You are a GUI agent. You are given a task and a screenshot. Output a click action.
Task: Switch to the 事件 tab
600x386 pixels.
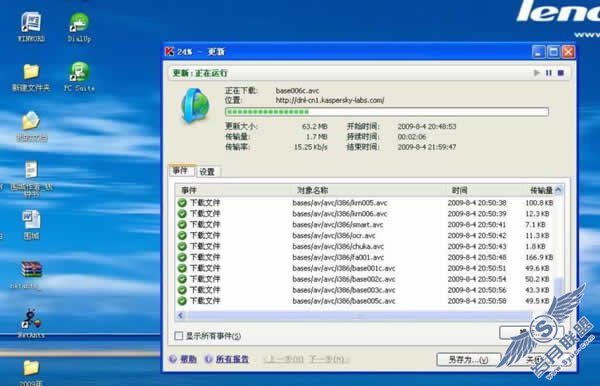tap(181, 171)
